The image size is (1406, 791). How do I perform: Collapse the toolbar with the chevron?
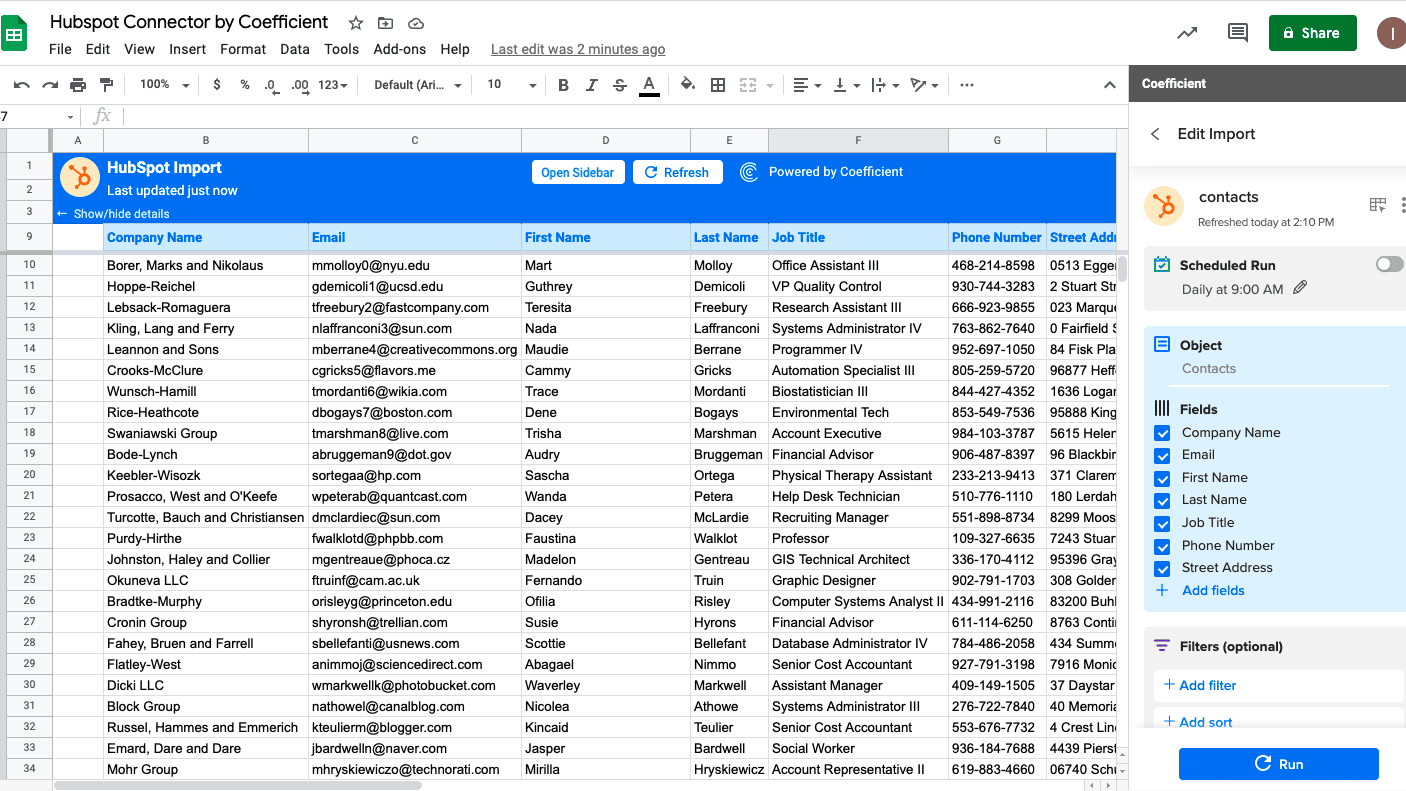[x=1109, y=85]
